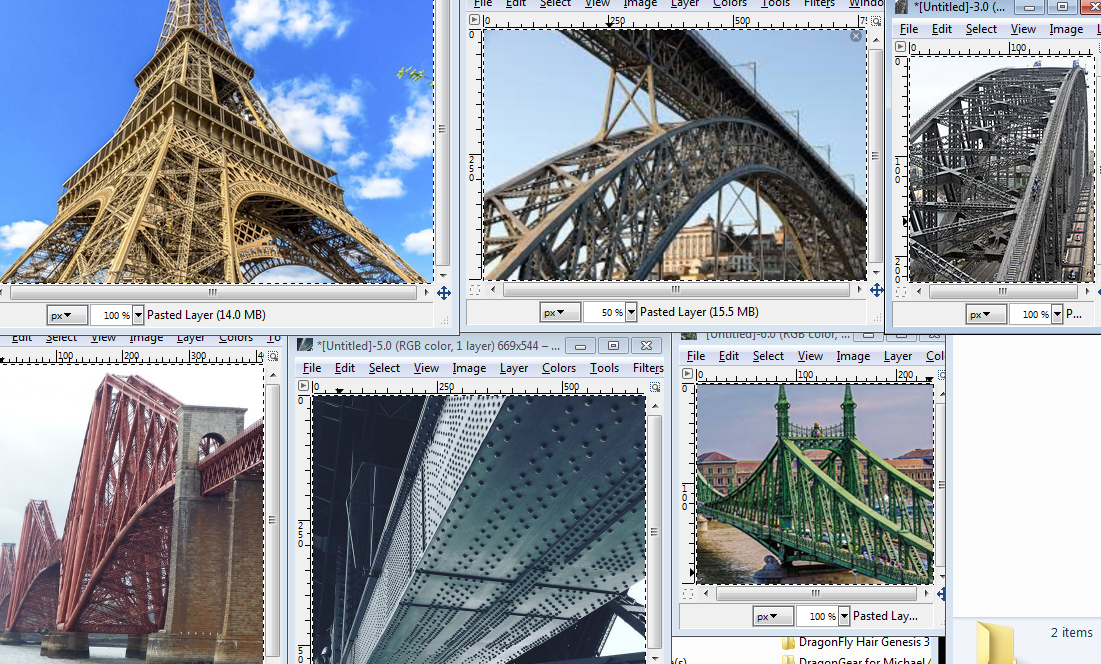Click horizontal scrollbar thumb in Untitled-6.0 window
This screenshot has width=1101, height=664.
(x=816, y=594)
